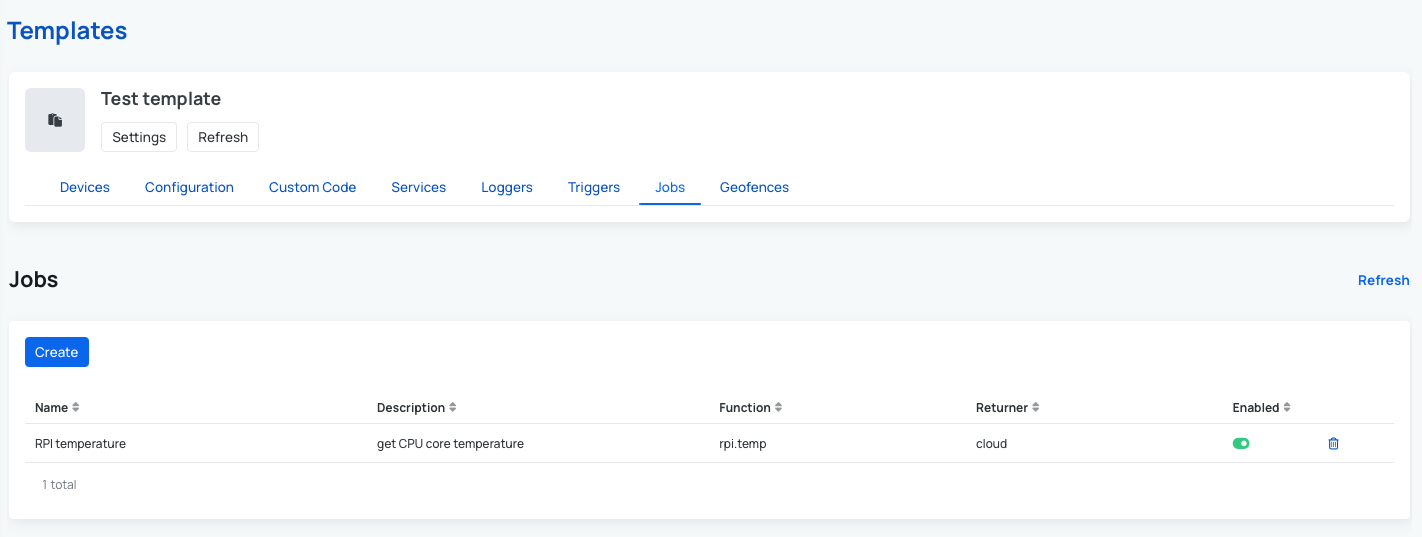
Task: Open the Devices tab
Action: coord(85,187)
